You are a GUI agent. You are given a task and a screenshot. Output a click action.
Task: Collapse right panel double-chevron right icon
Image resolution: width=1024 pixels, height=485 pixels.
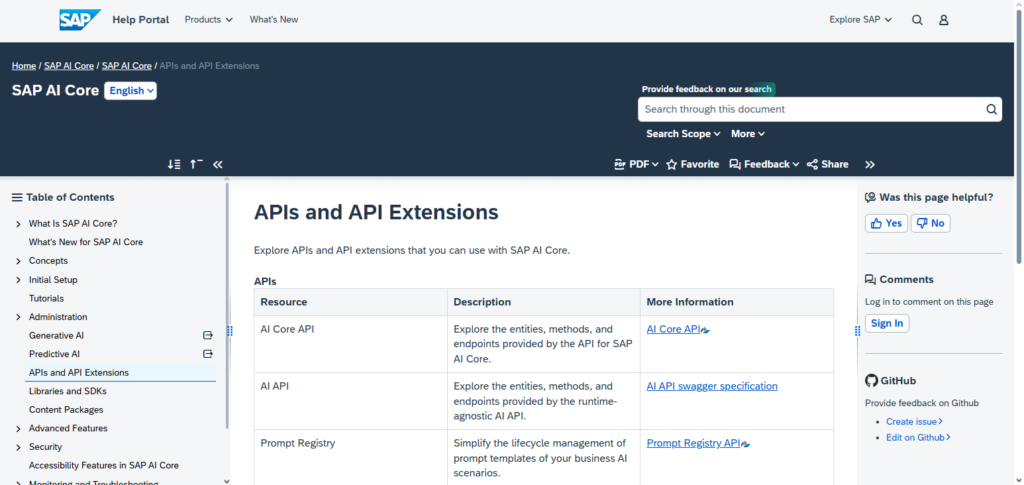click(x=870, y=164)
